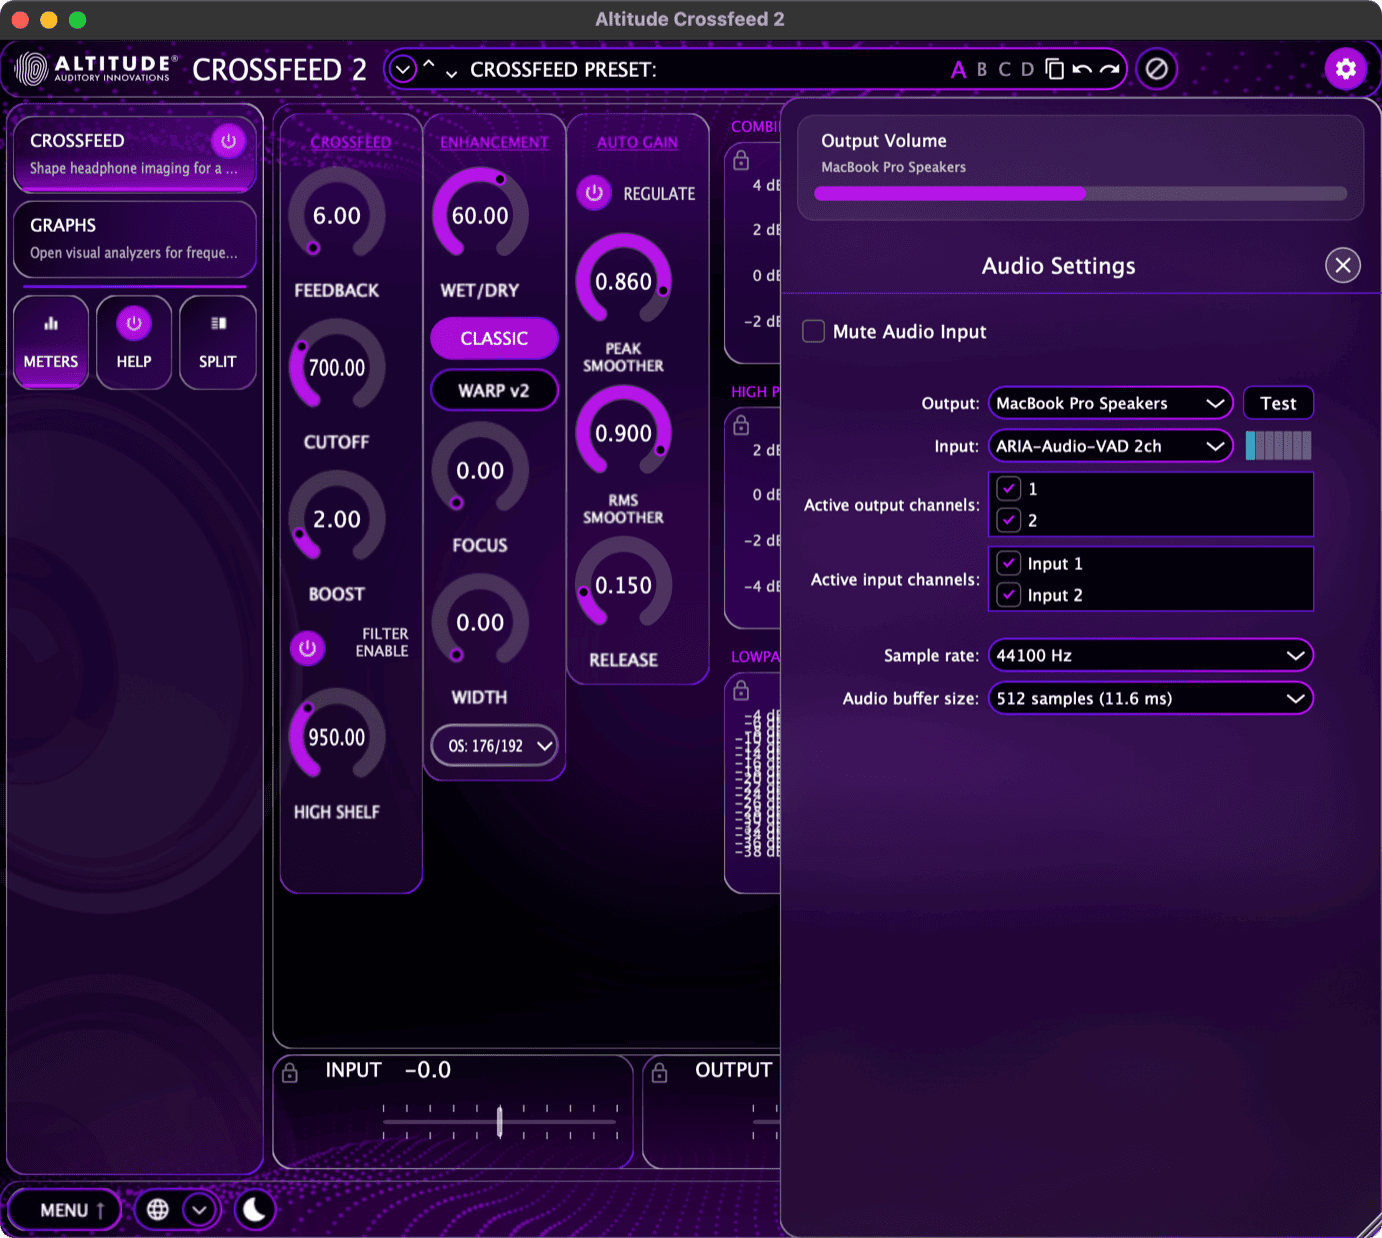Toggle the CROSSFEED power button
The height and width of the screenshot is (1238, 1382).
click(x=228, y=141)
